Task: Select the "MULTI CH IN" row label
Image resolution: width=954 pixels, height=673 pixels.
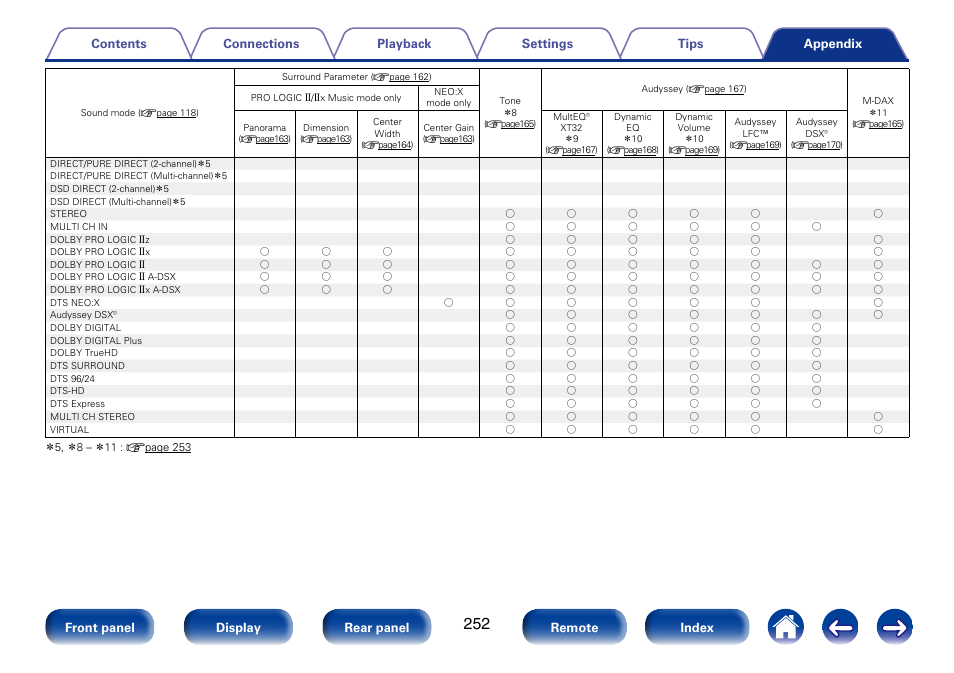Action: [x=78, y=227]
